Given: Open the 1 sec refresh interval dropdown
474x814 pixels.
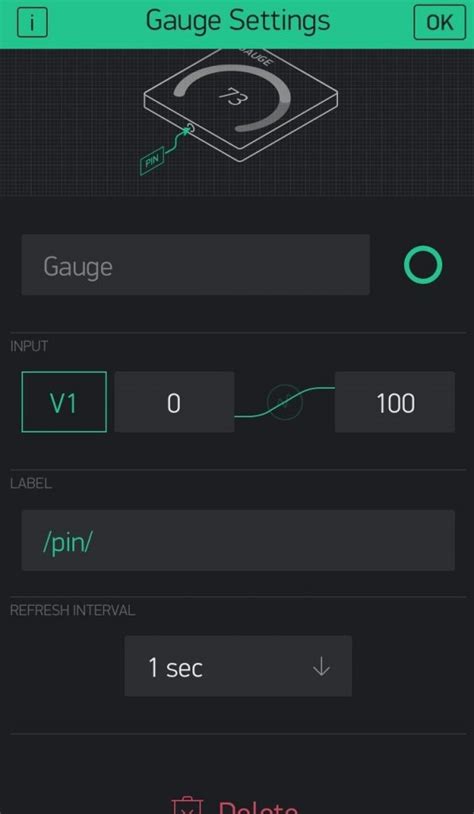Looking at the screenshot, I should click(238, 666).
